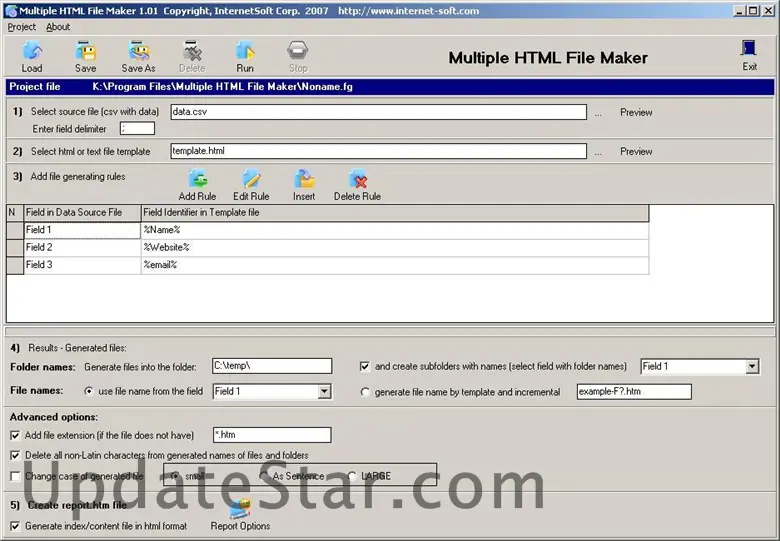The width and height of the screenshot is (780, 541).
Task: Select use file name from the field radio
Action: tap(89, 391)
